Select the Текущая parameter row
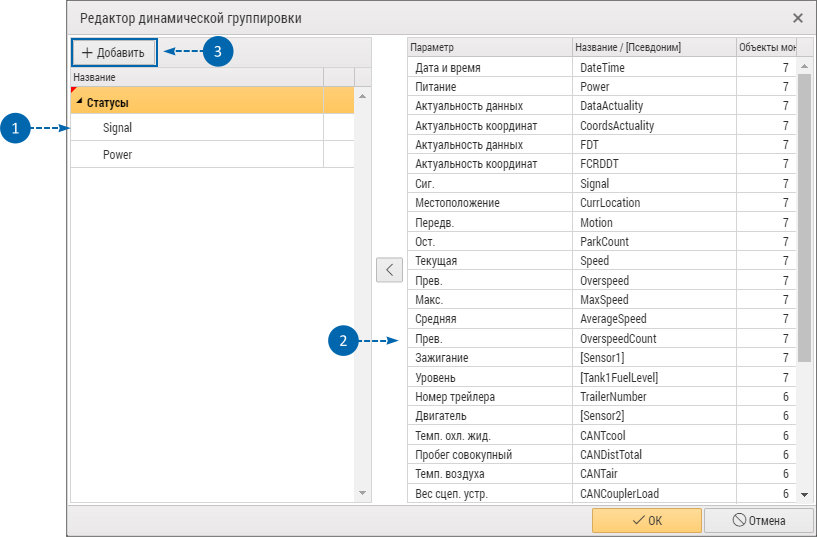This screenshot has height=537, width=817. click(602, 260)
